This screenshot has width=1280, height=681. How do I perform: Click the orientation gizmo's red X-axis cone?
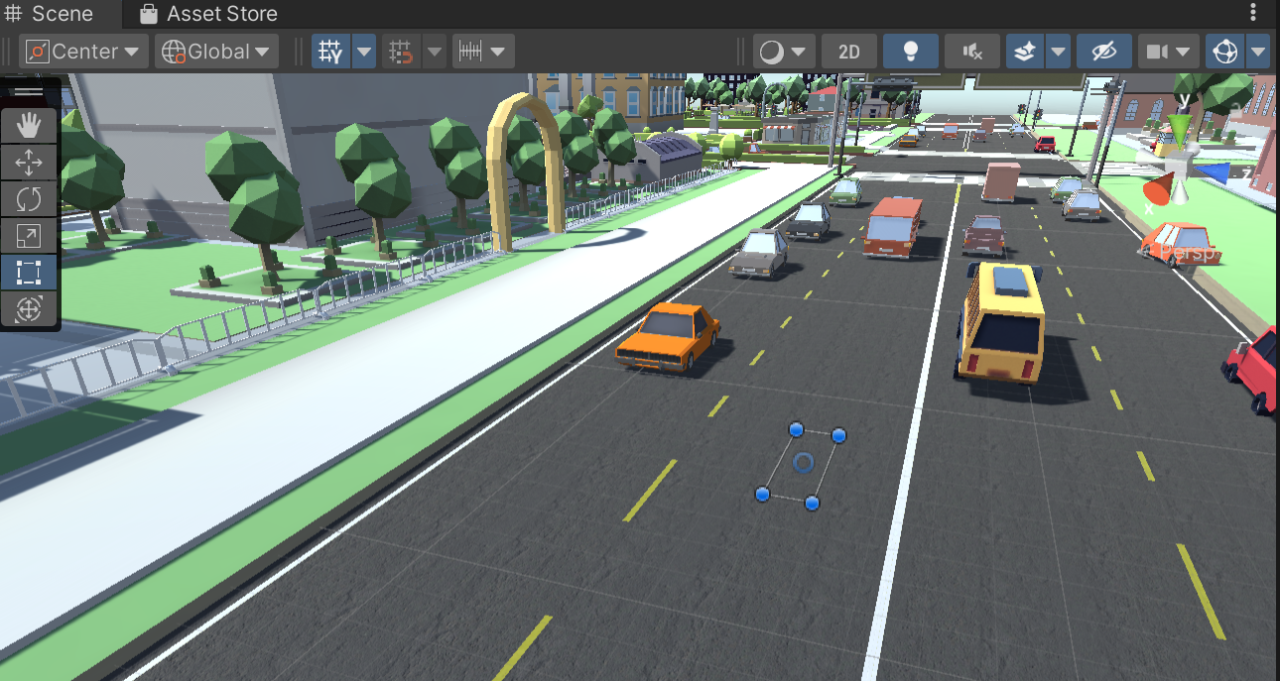1158,188
